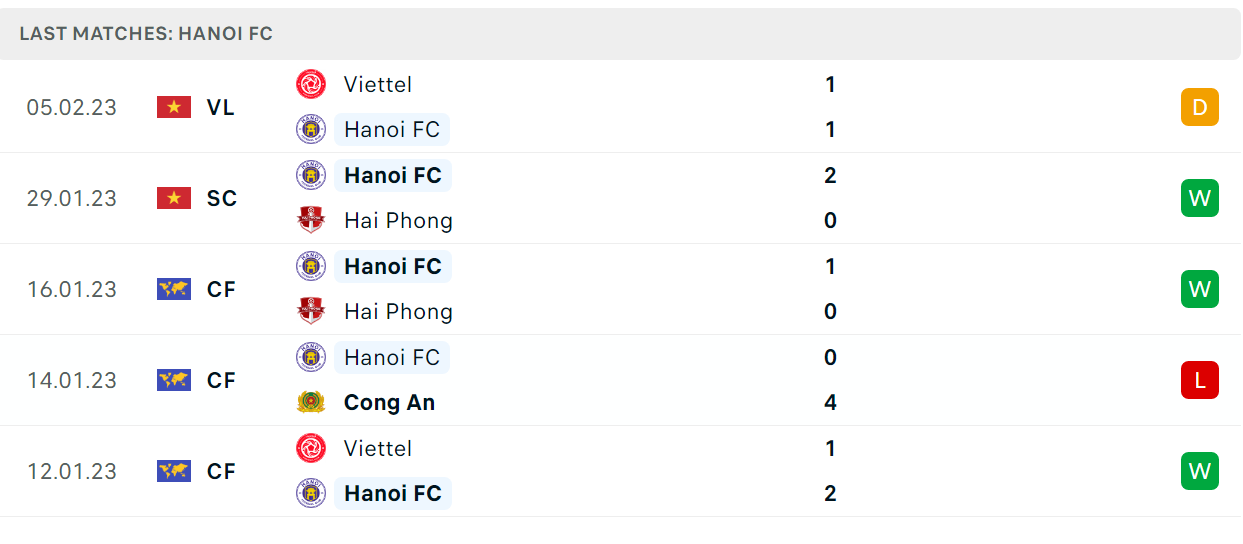Click Viettel logo in 05.02.23 match

coord(311,84)
